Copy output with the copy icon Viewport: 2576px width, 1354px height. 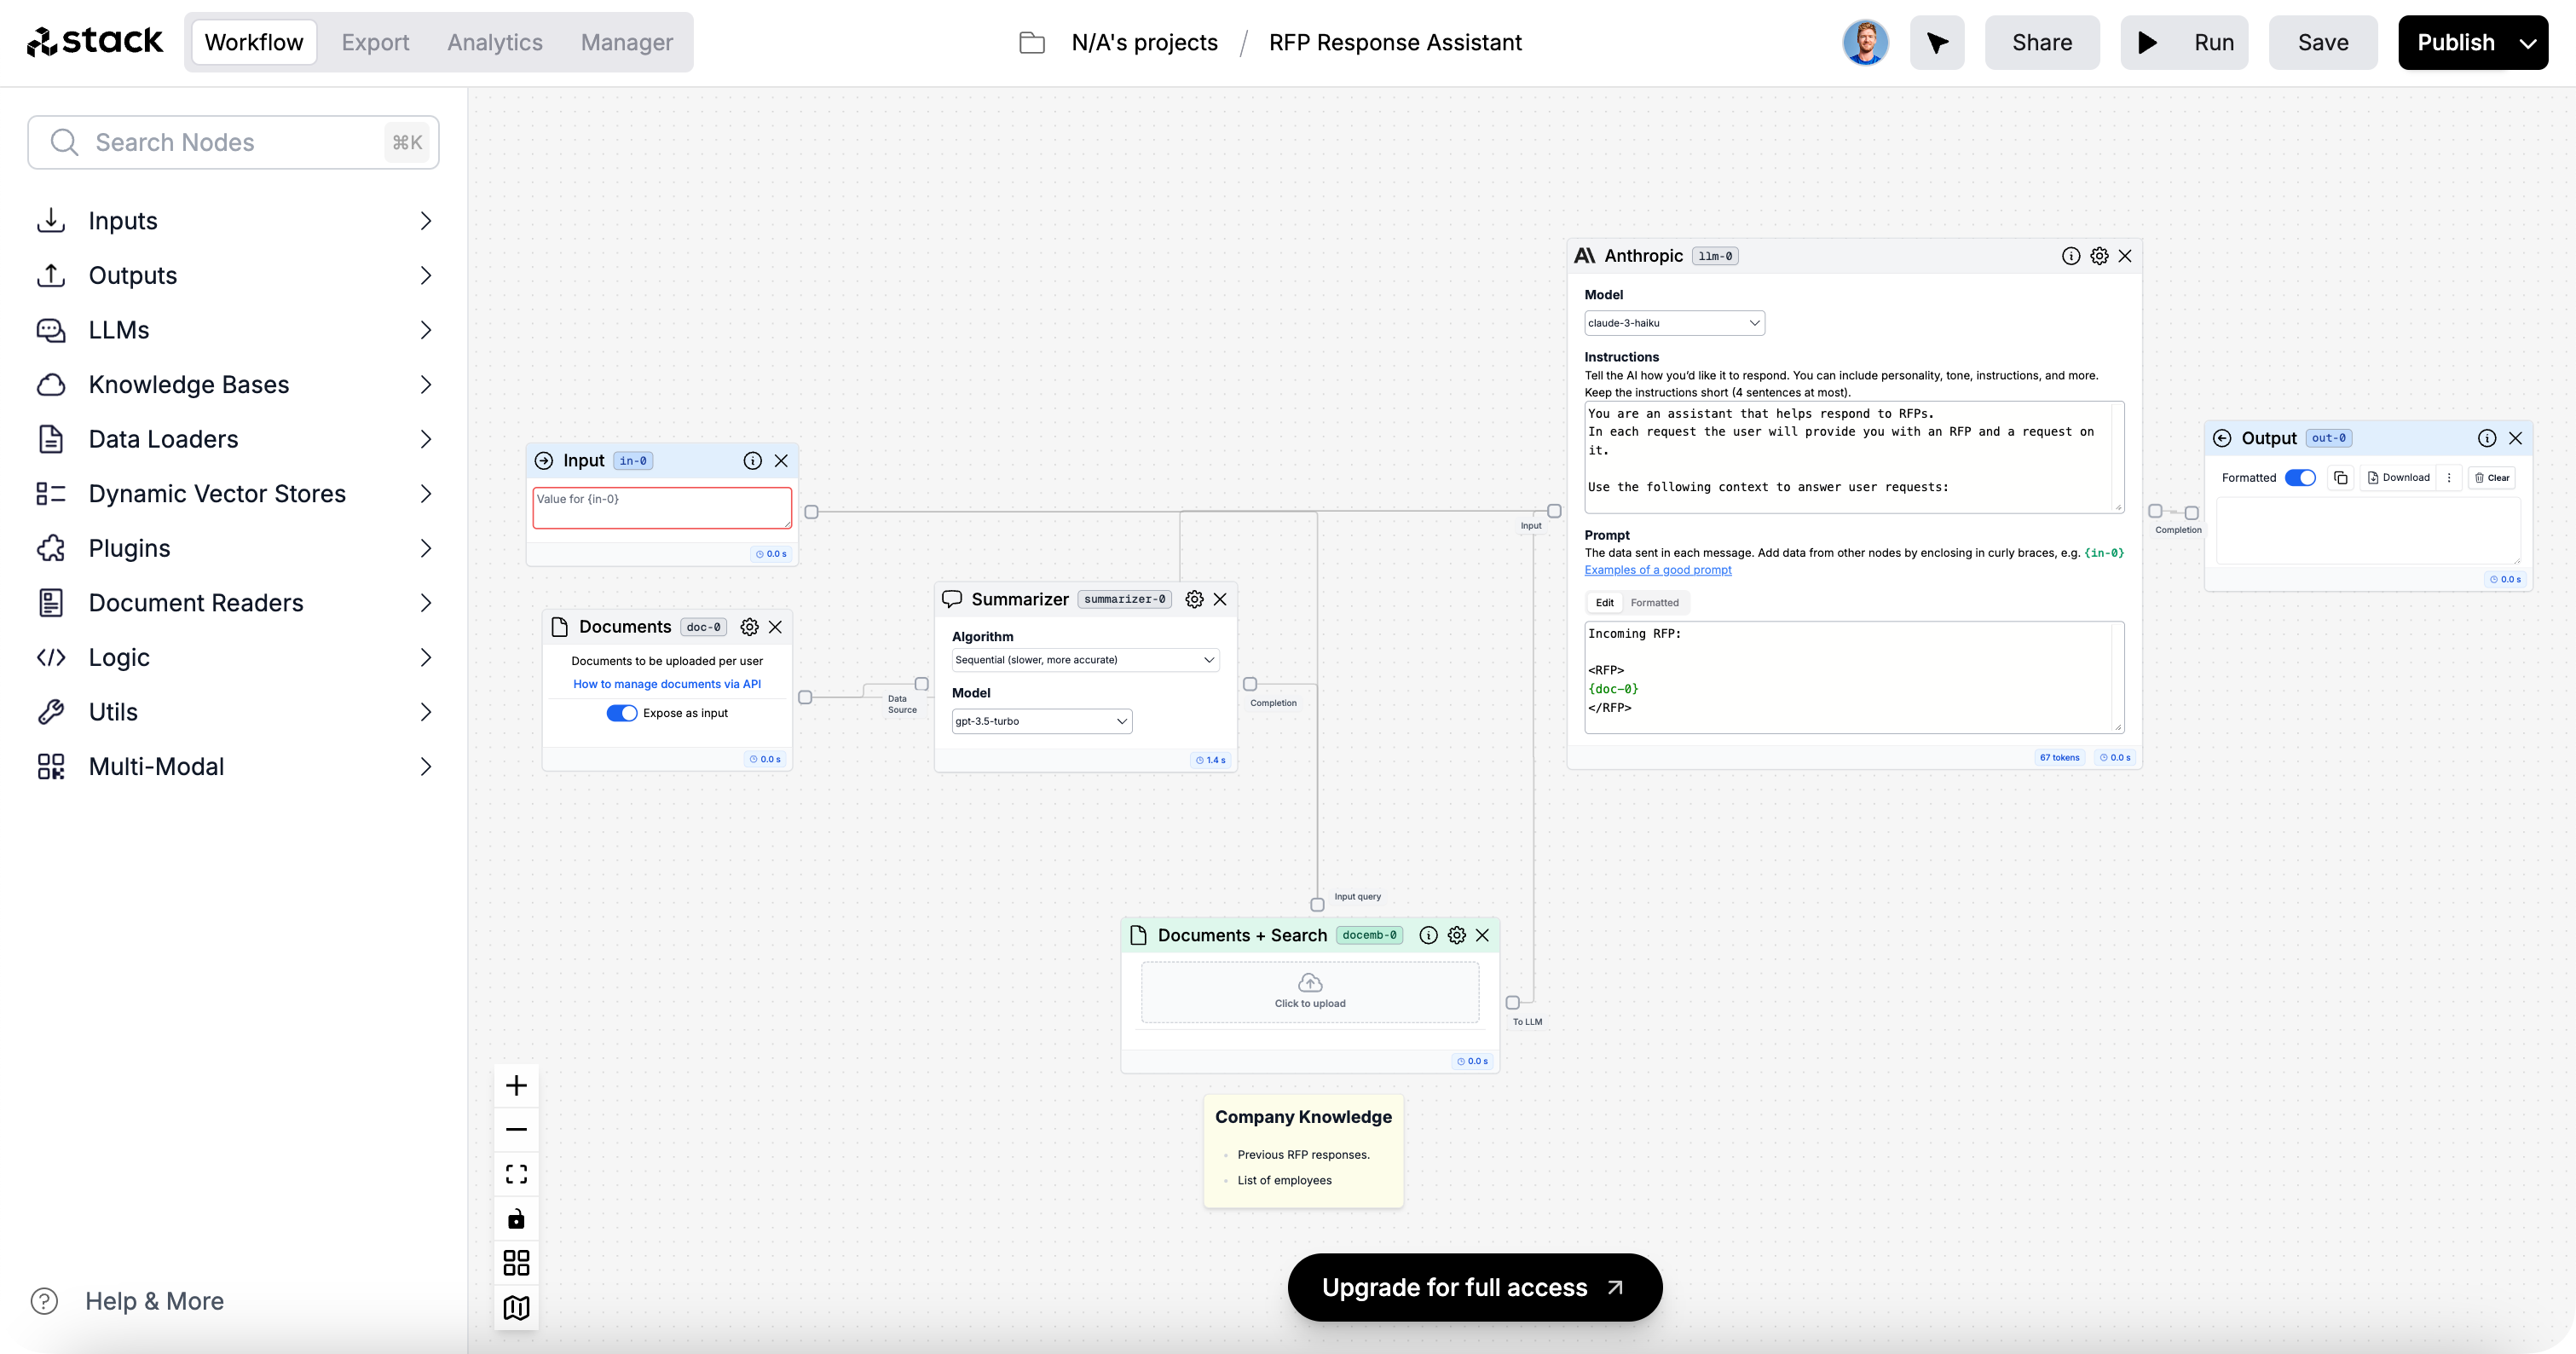click(x=2340, y=478)
